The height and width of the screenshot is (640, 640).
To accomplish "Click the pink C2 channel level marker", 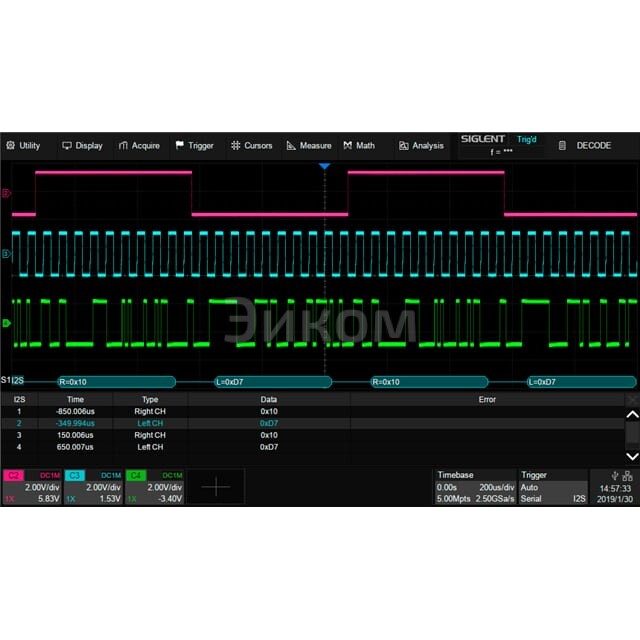I will (7, 193).
